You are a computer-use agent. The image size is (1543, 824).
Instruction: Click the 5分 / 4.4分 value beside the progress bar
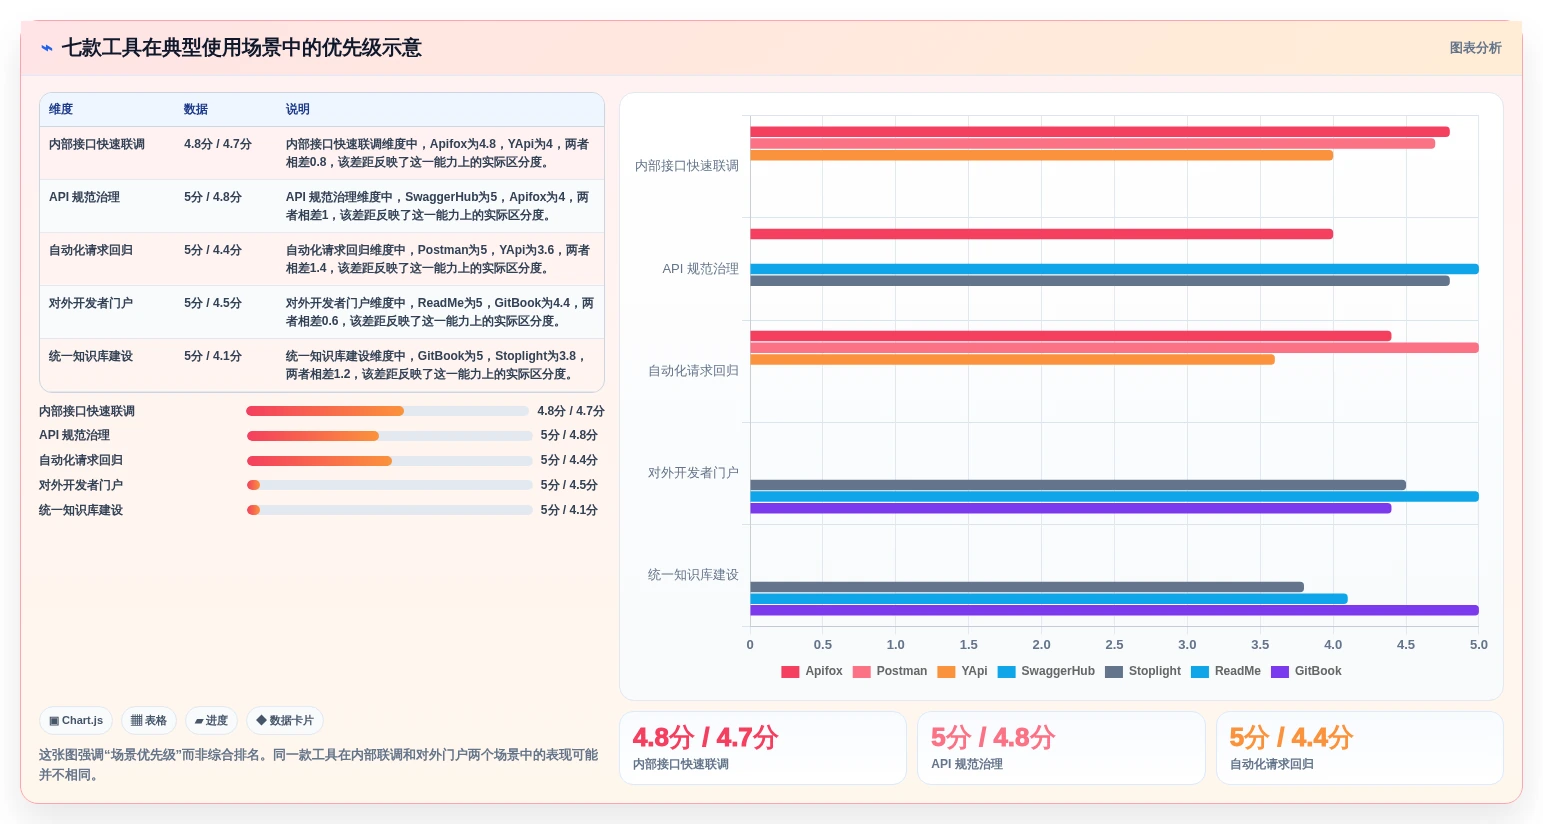[569, 460]
